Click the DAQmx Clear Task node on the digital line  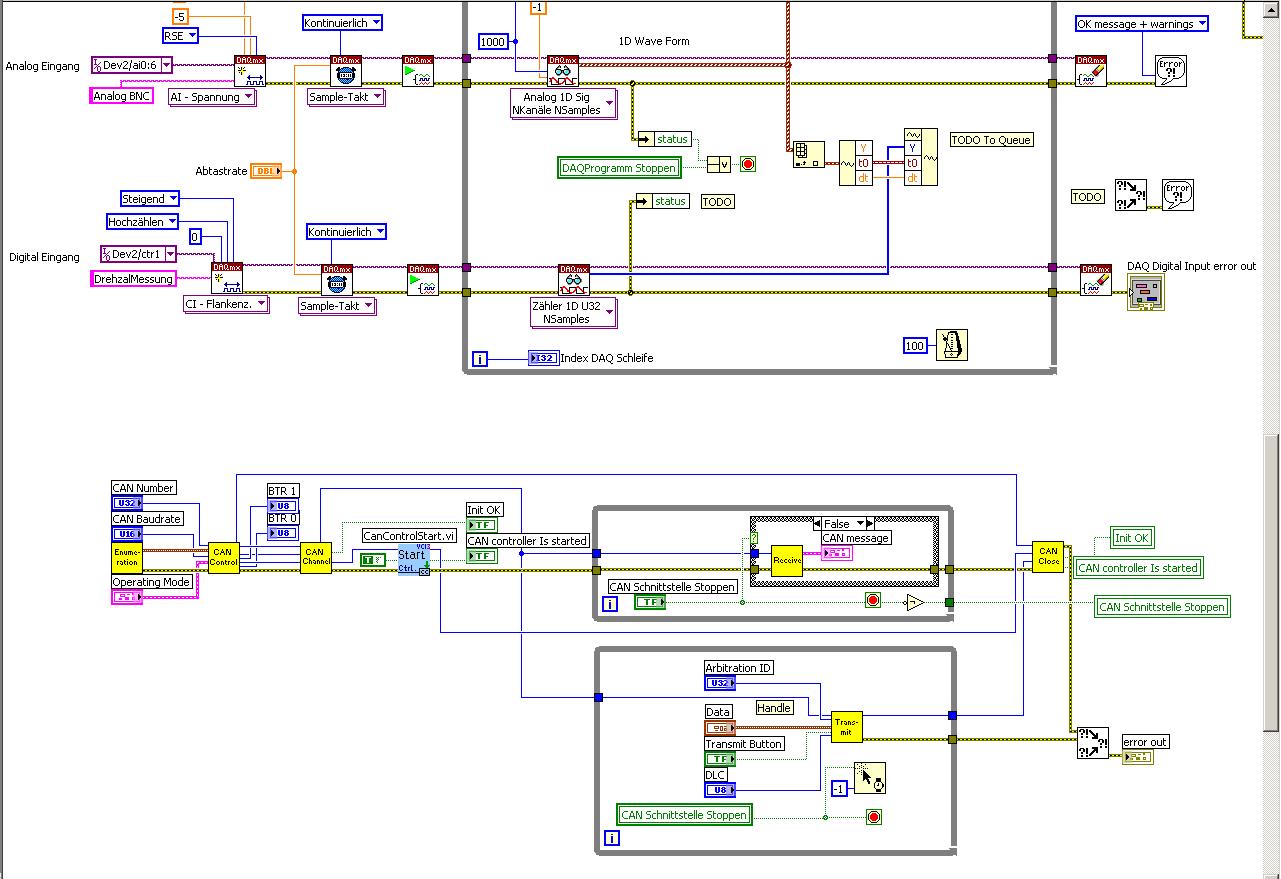pos(1096,280)
